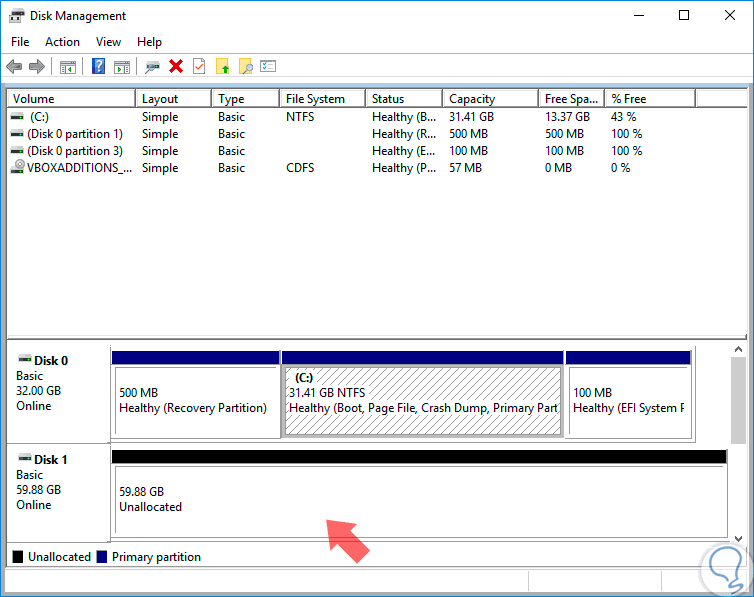Click the scroll down arrow in disk pane
This screenshot has width=754, height=597.
click(739, 539)
